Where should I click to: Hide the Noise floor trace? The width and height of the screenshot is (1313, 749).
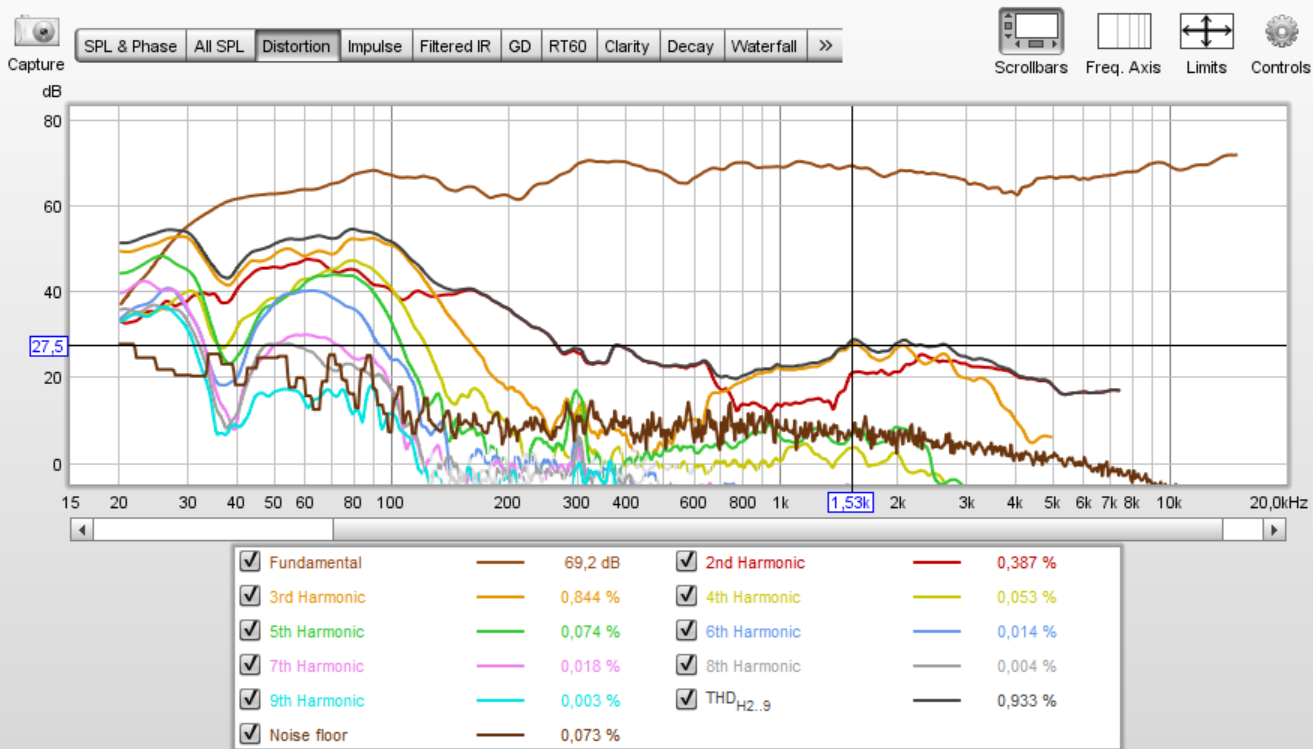(250, 735)
